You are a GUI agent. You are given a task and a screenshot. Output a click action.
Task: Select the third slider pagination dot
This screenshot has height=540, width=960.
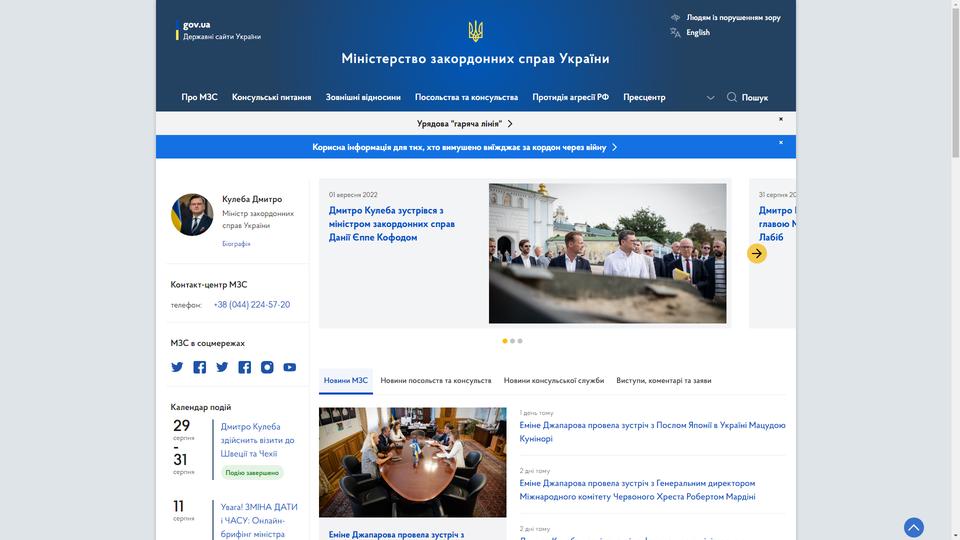520,341
